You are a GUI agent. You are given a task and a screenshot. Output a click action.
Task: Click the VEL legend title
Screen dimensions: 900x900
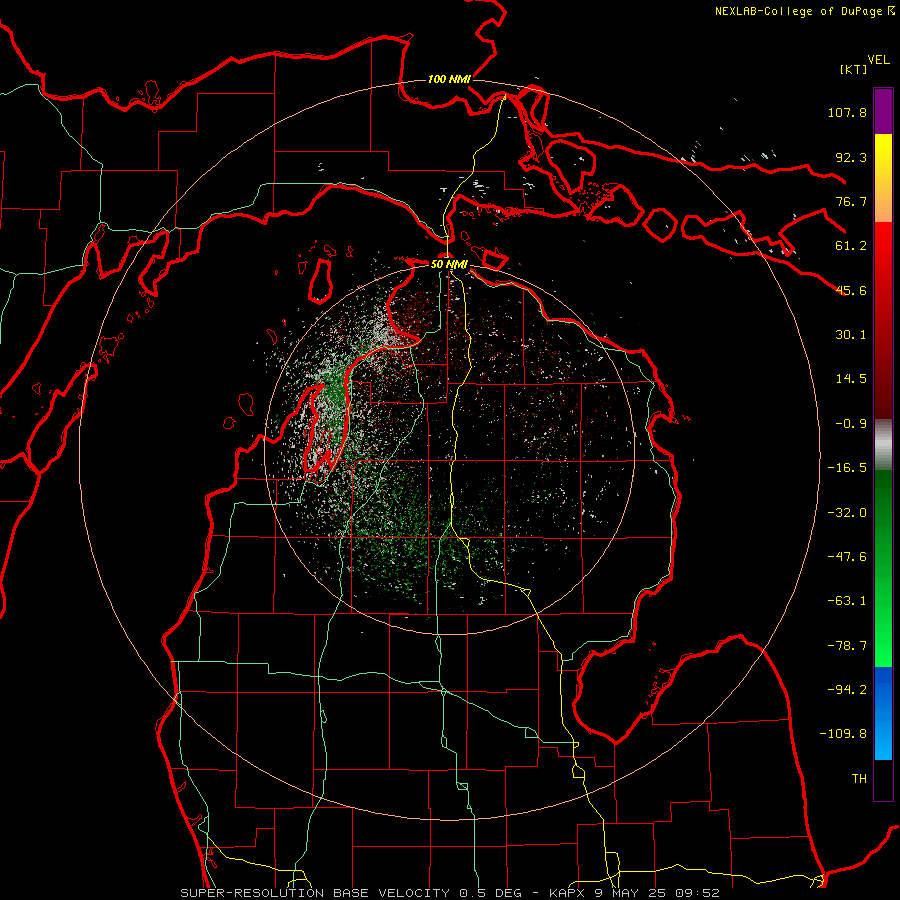pyautogui.click(x=878, y=60)
